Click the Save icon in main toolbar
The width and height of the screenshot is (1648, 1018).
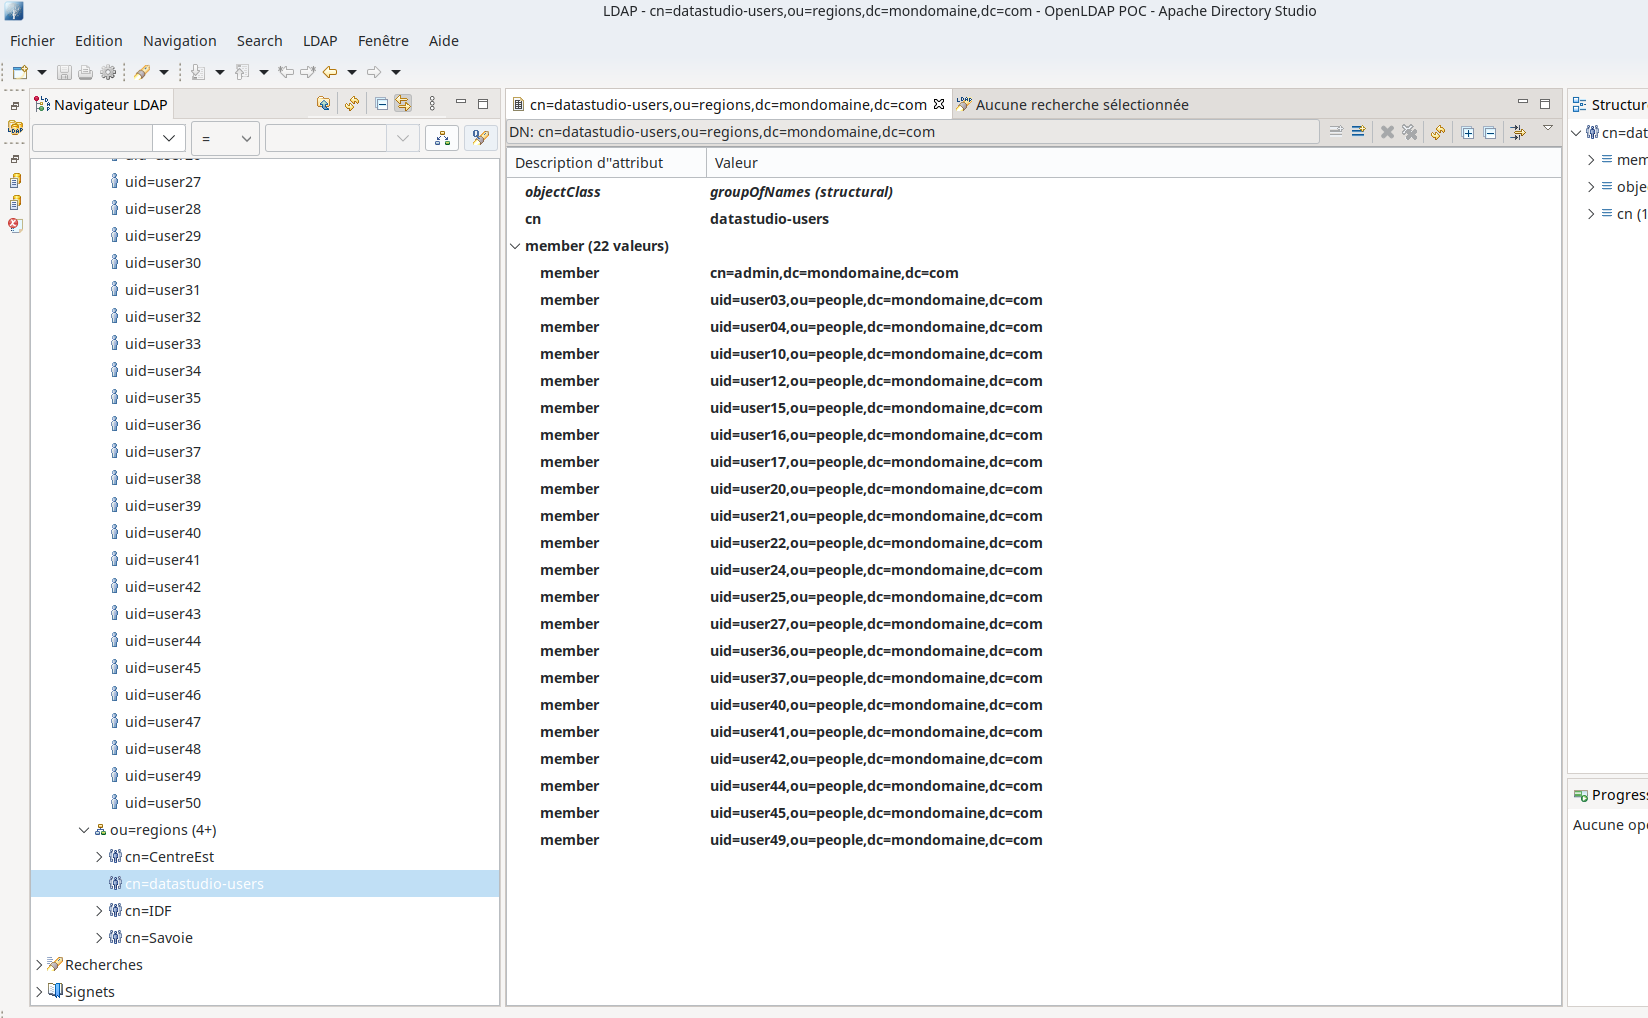pos(64,72)
